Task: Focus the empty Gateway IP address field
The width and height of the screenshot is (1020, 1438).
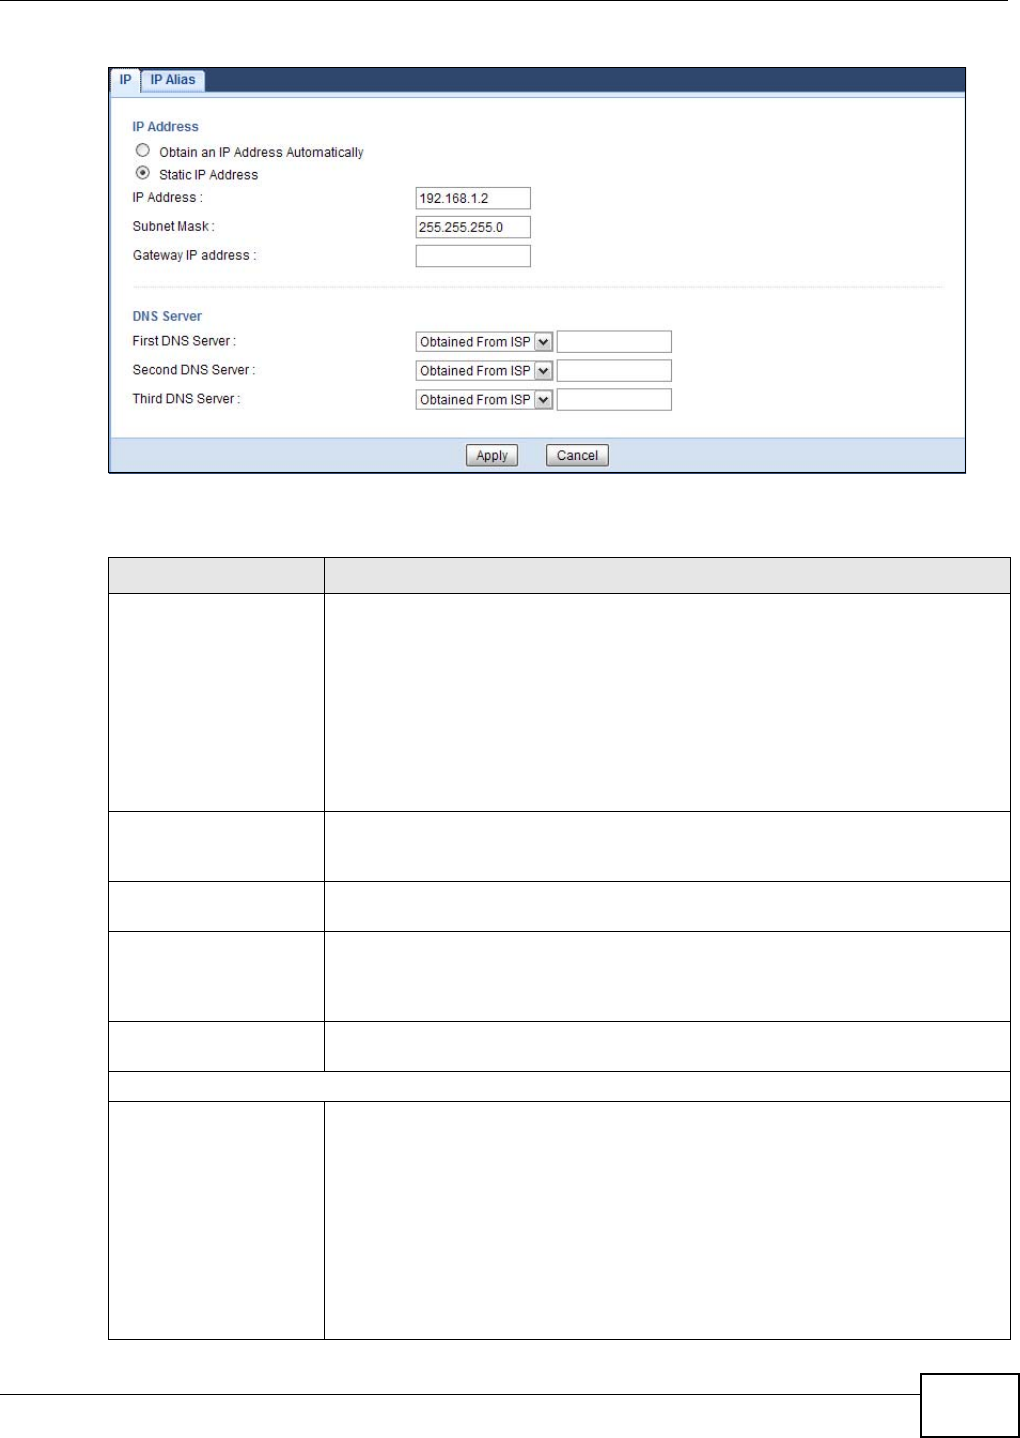Action: tap(473, 256)
